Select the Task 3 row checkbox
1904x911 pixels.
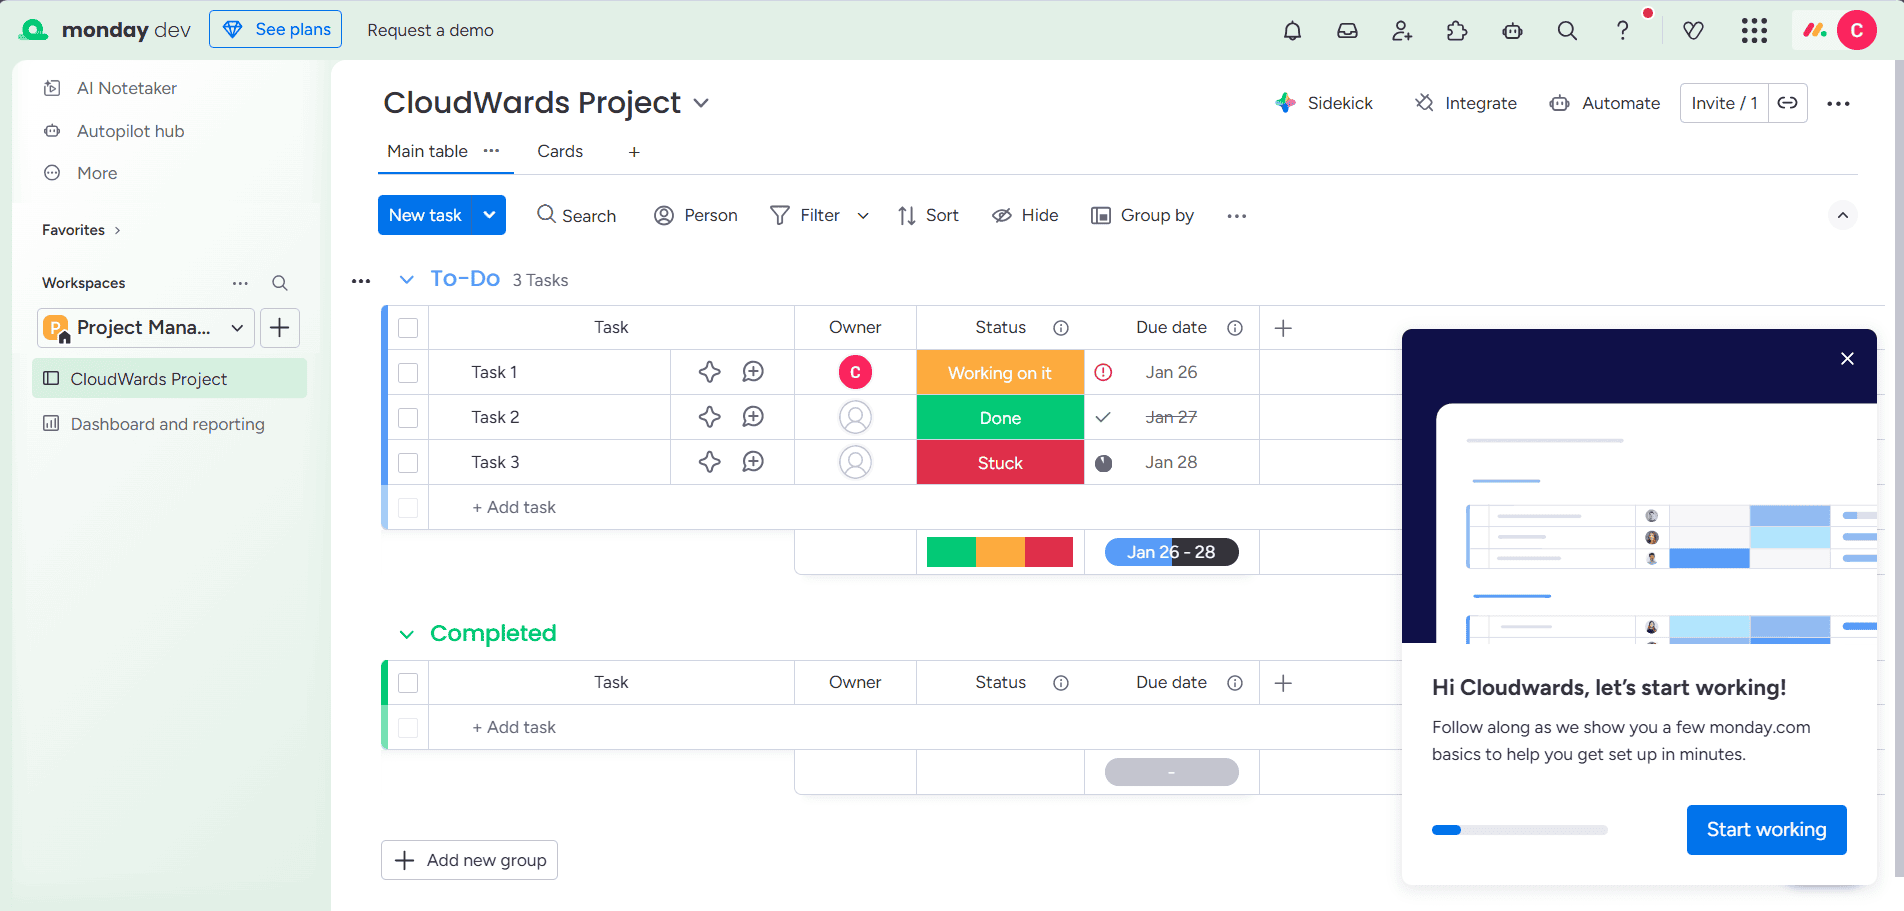tap(408, 462)
